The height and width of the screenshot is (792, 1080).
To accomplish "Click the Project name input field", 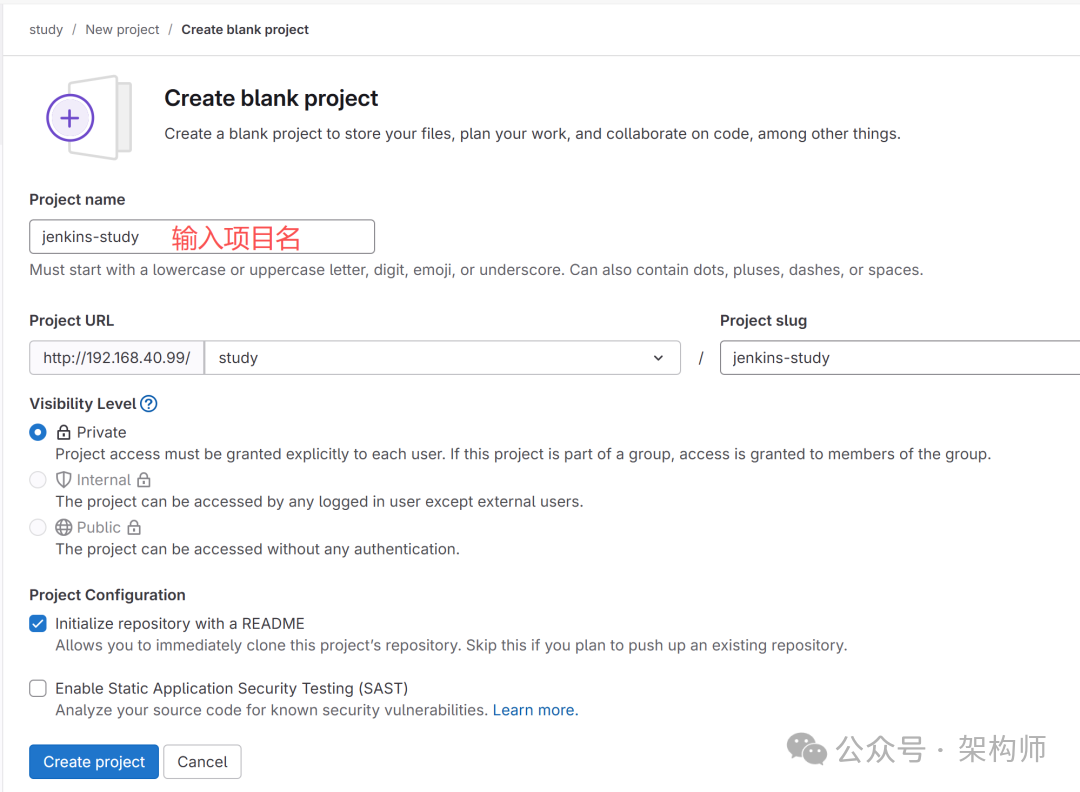I will pos(201,237).
